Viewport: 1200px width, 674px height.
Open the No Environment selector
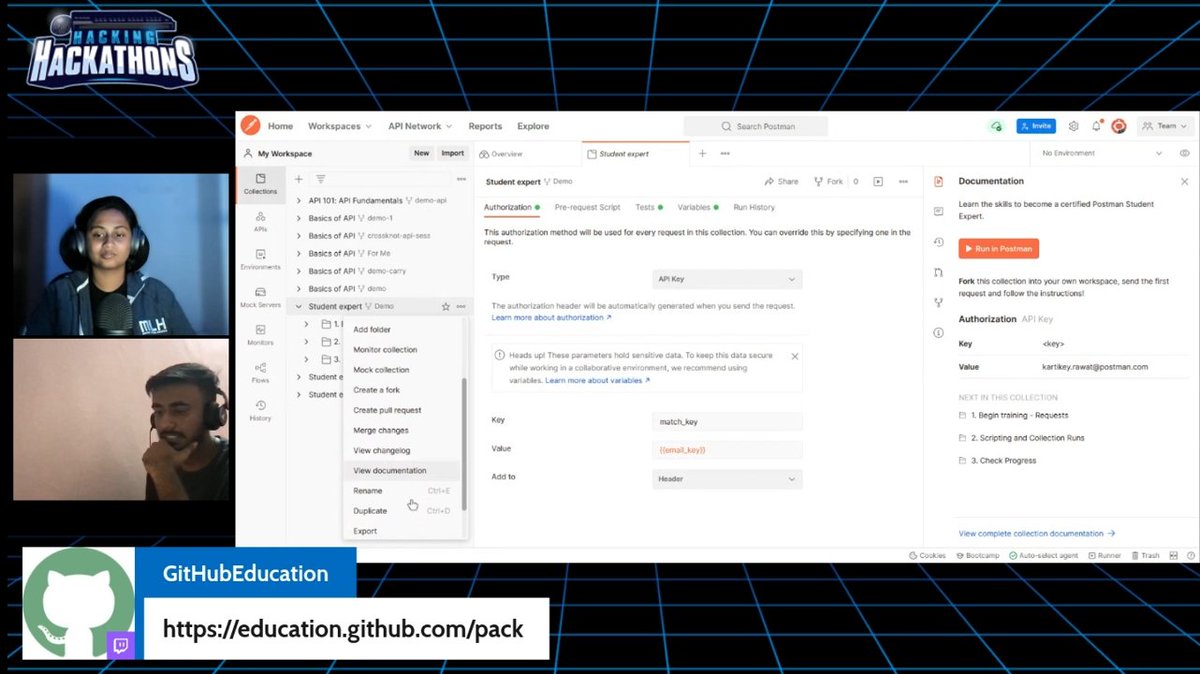[x=1104, y=154]
